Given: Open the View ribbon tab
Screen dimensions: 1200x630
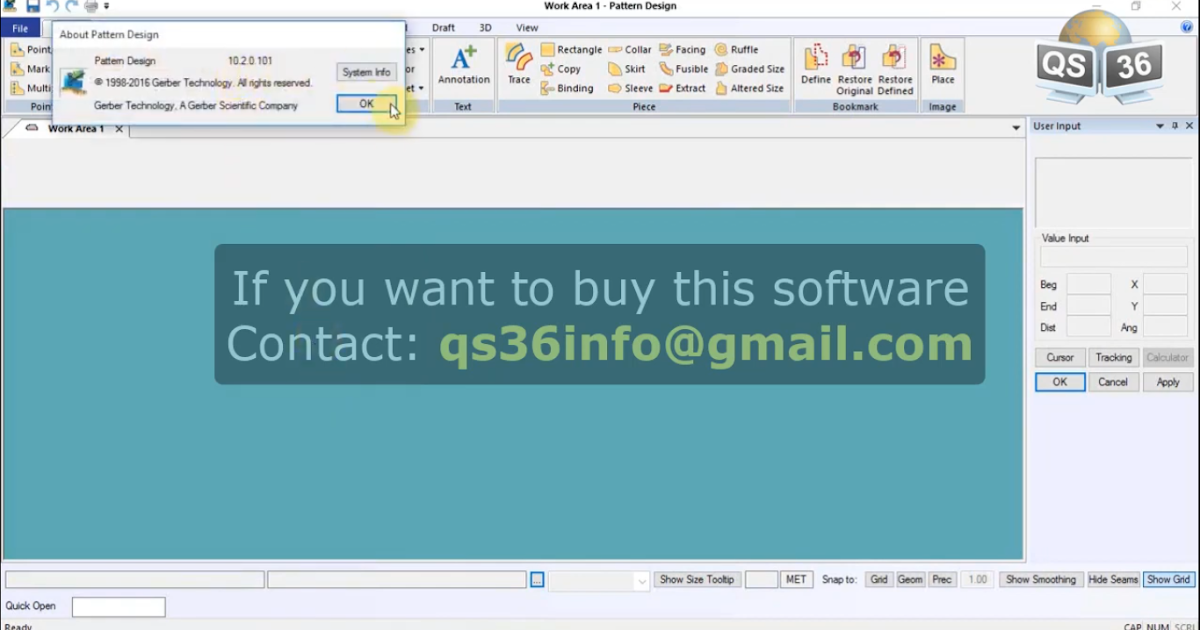Looking at the screenshot, I should coord(527,28).
